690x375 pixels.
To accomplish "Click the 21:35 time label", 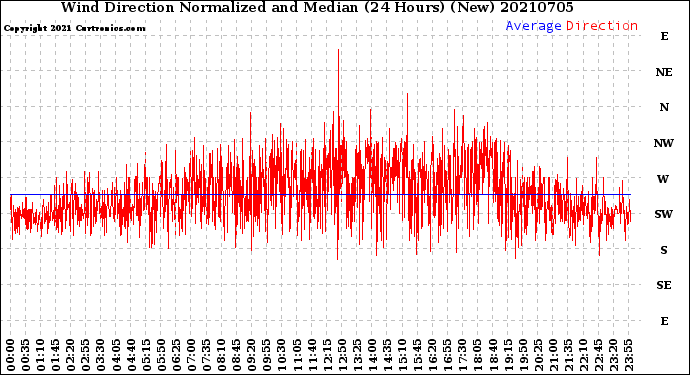I will click(x=568, y=355).
